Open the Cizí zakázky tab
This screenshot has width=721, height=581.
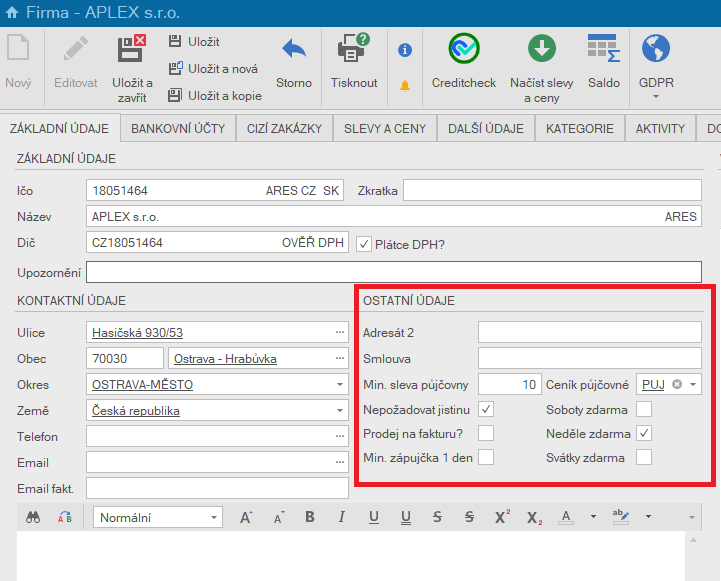tap(284, 128)
